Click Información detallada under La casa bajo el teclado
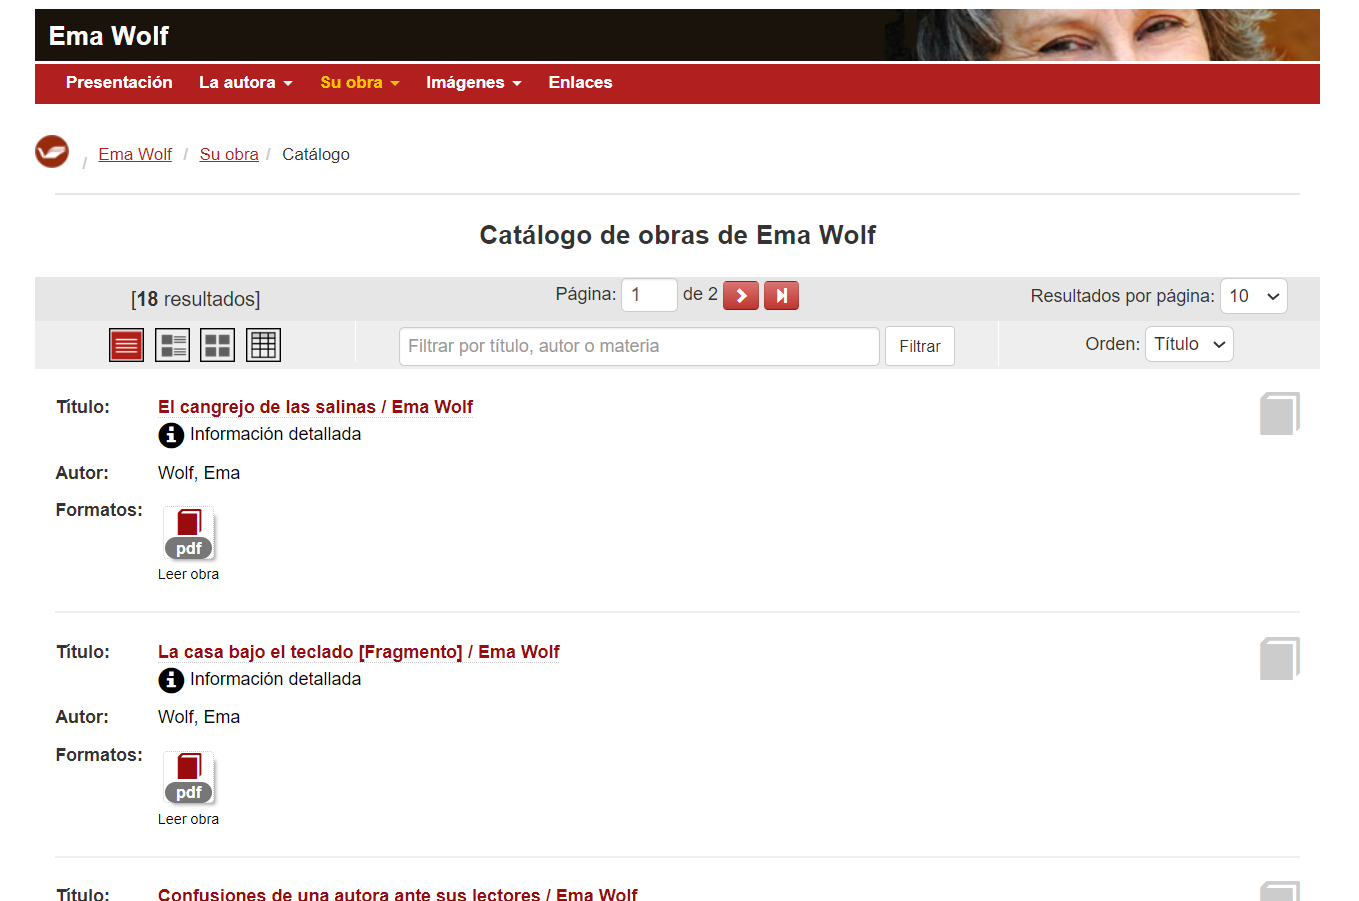 pyautogui.click(x=276, y=679)
